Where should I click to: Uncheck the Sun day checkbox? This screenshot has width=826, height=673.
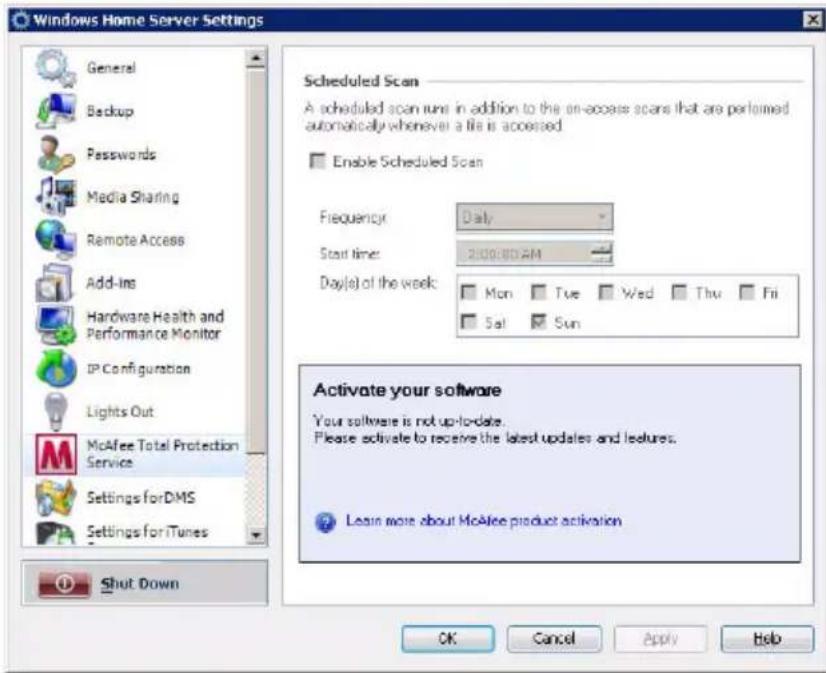(x=538, y=322)
